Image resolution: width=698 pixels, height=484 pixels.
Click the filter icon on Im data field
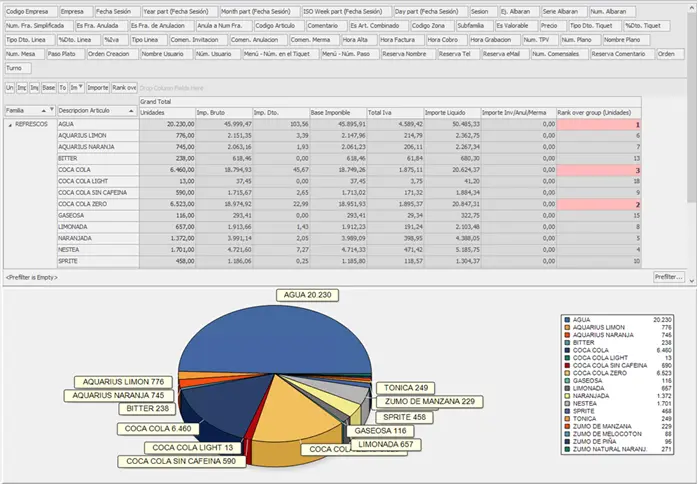(x=79, y=88)
